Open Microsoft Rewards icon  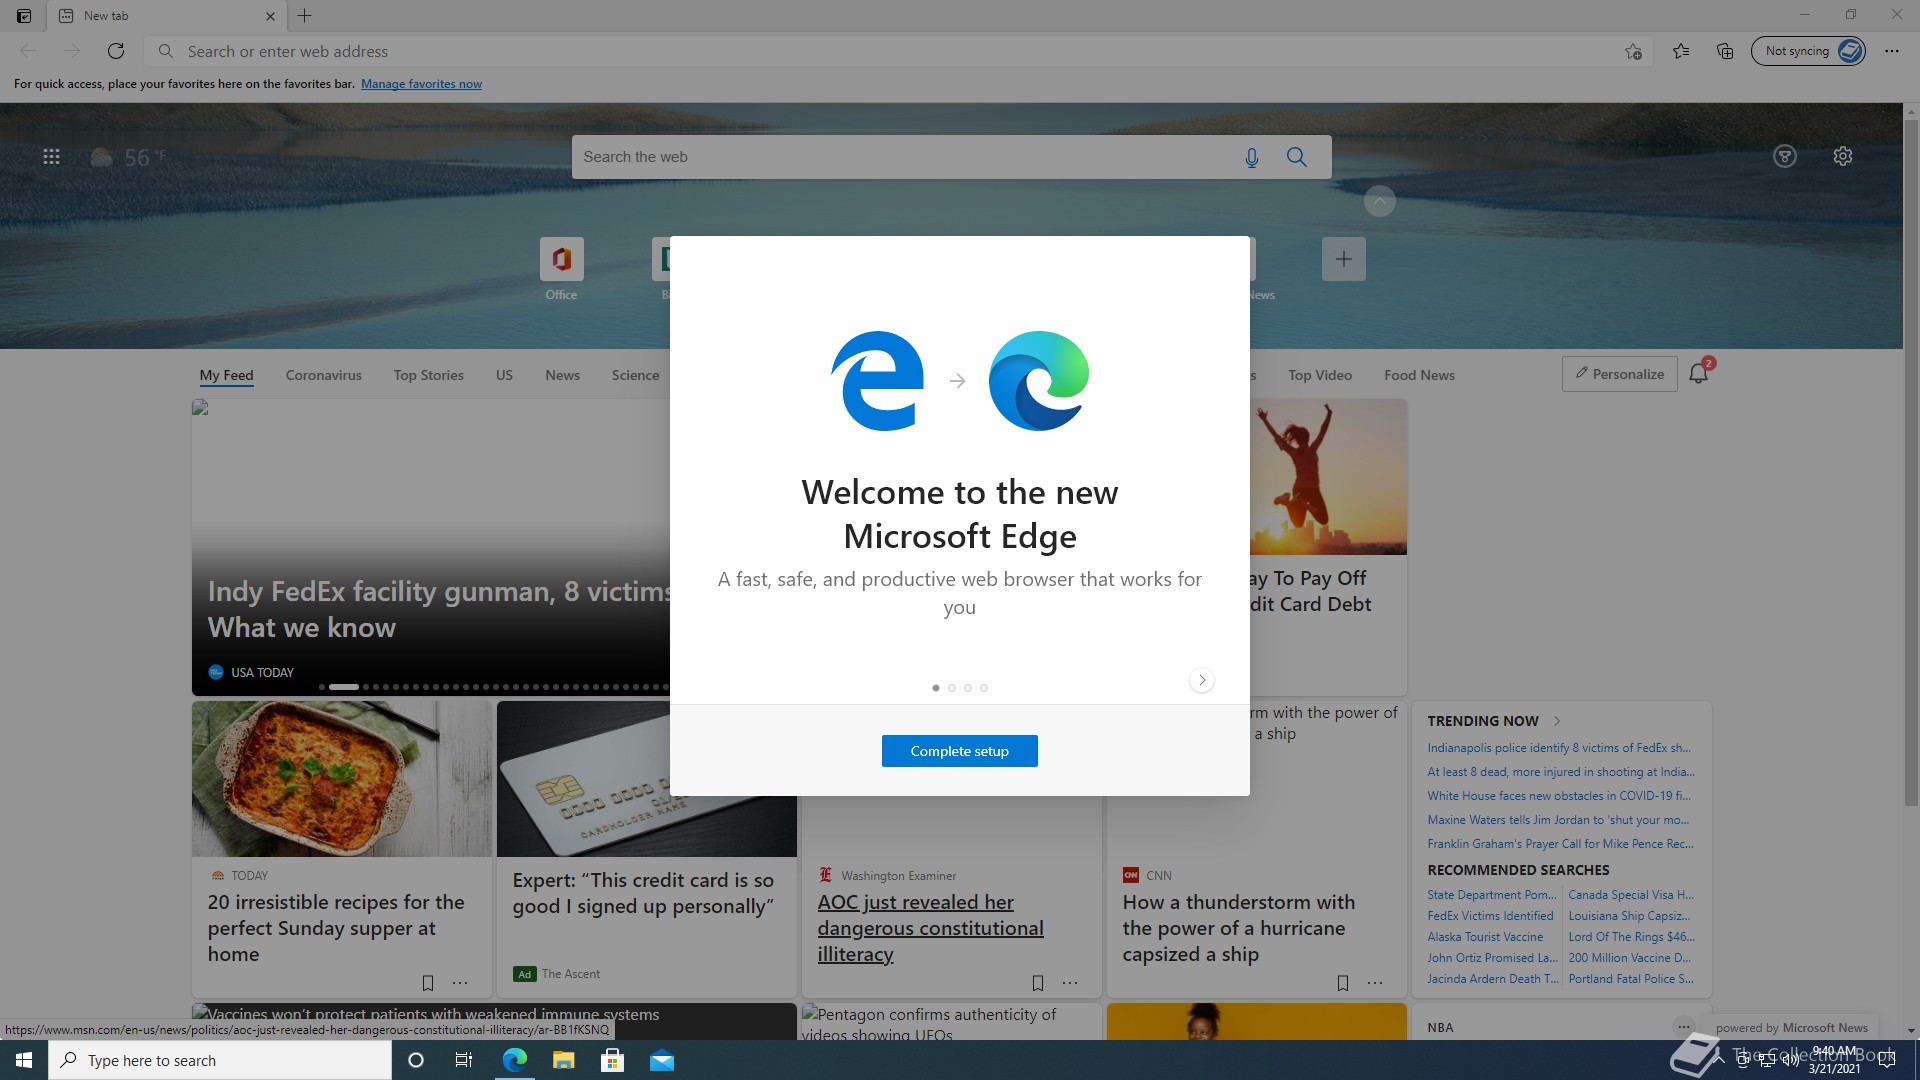tap(1785, 156)
